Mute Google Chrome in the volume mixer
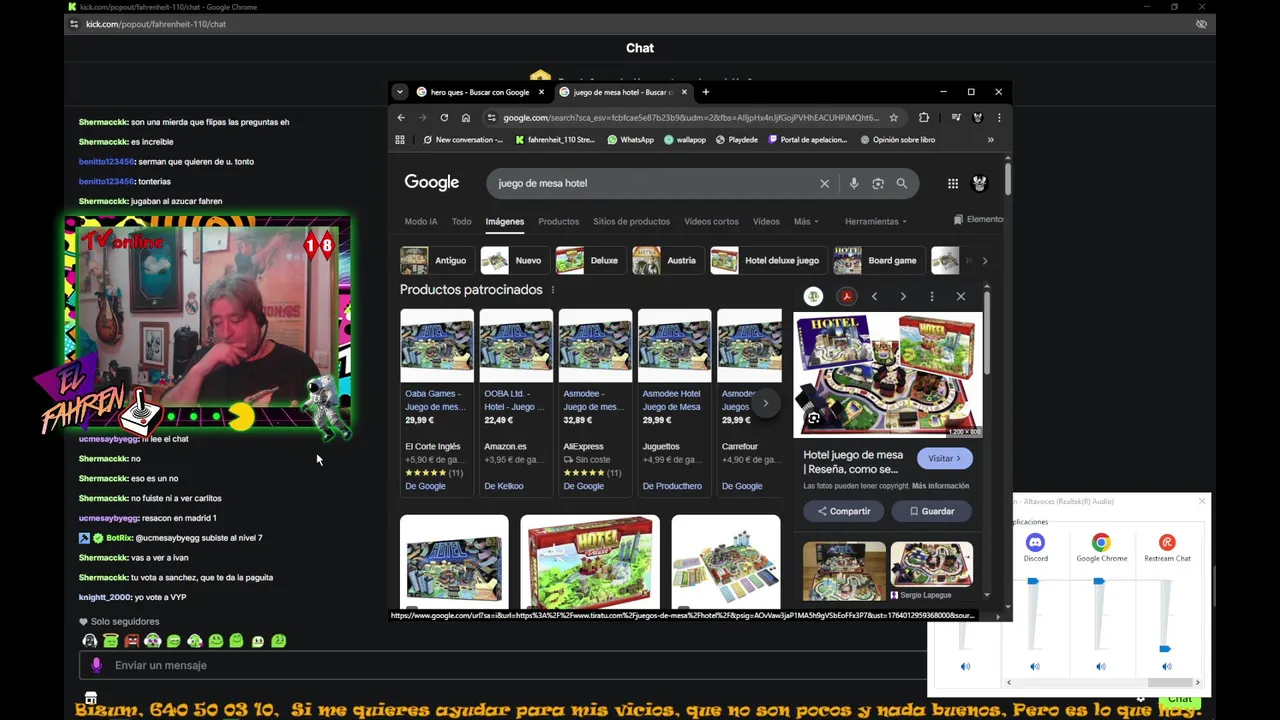Screen dimensions: 1280x720 pos(1101,667)
